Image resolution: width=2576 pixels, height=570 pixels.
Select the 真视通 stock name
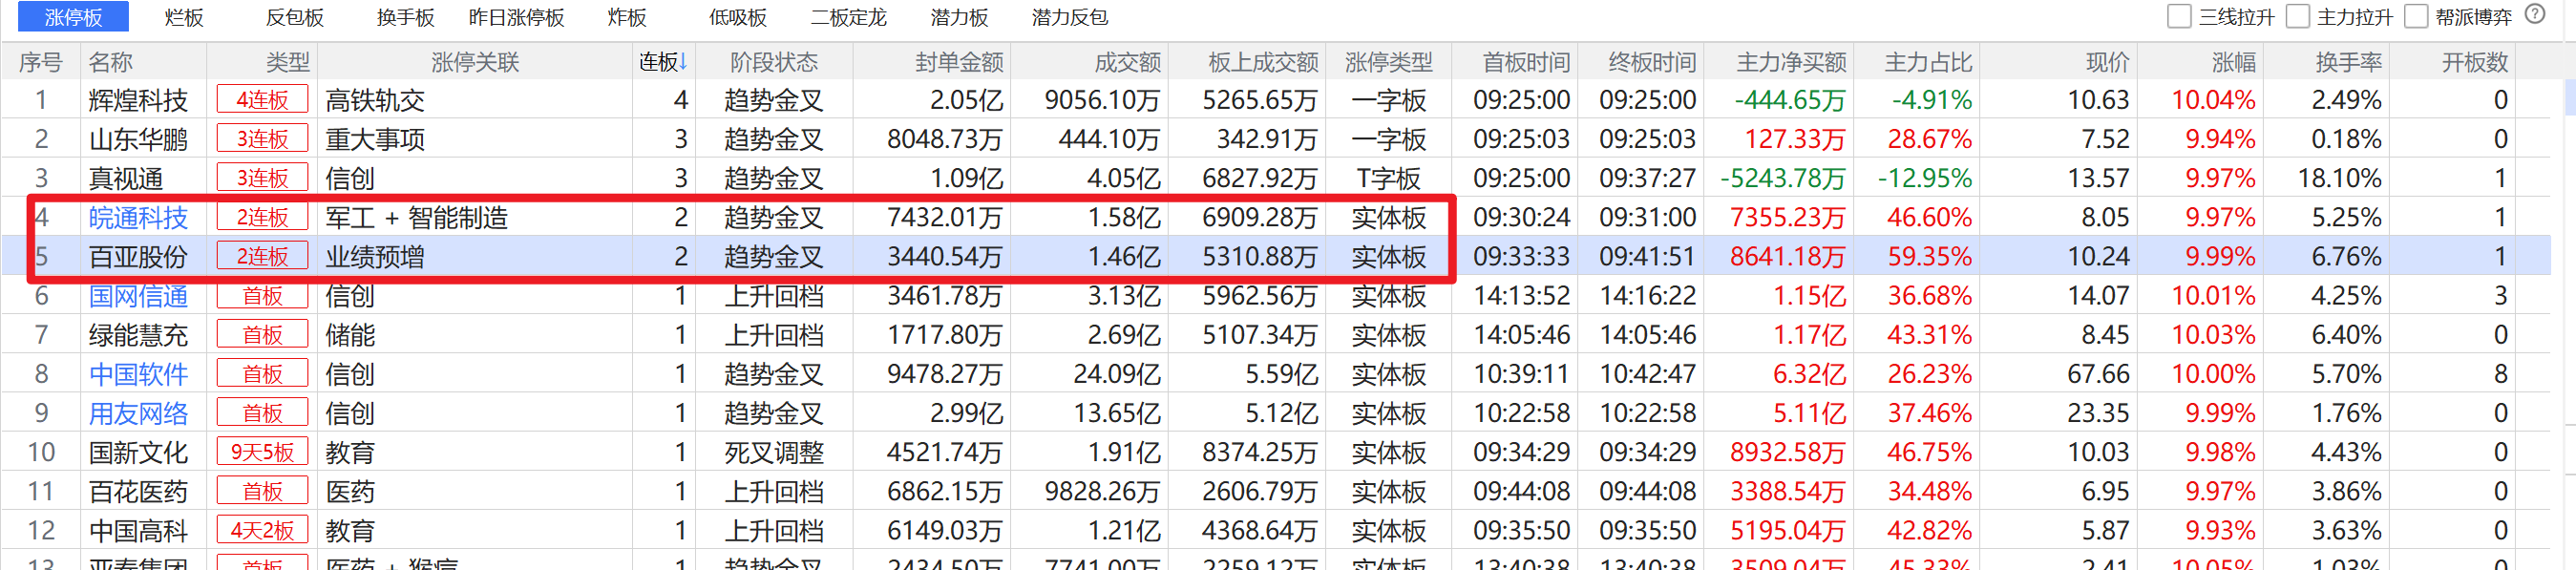coord(126,178)
